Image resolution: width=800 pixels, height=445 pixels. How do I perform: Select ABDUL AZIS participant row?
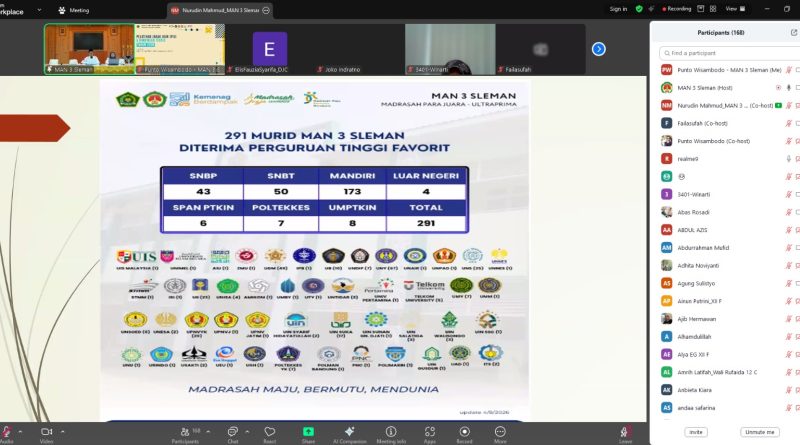coord(730,230)
